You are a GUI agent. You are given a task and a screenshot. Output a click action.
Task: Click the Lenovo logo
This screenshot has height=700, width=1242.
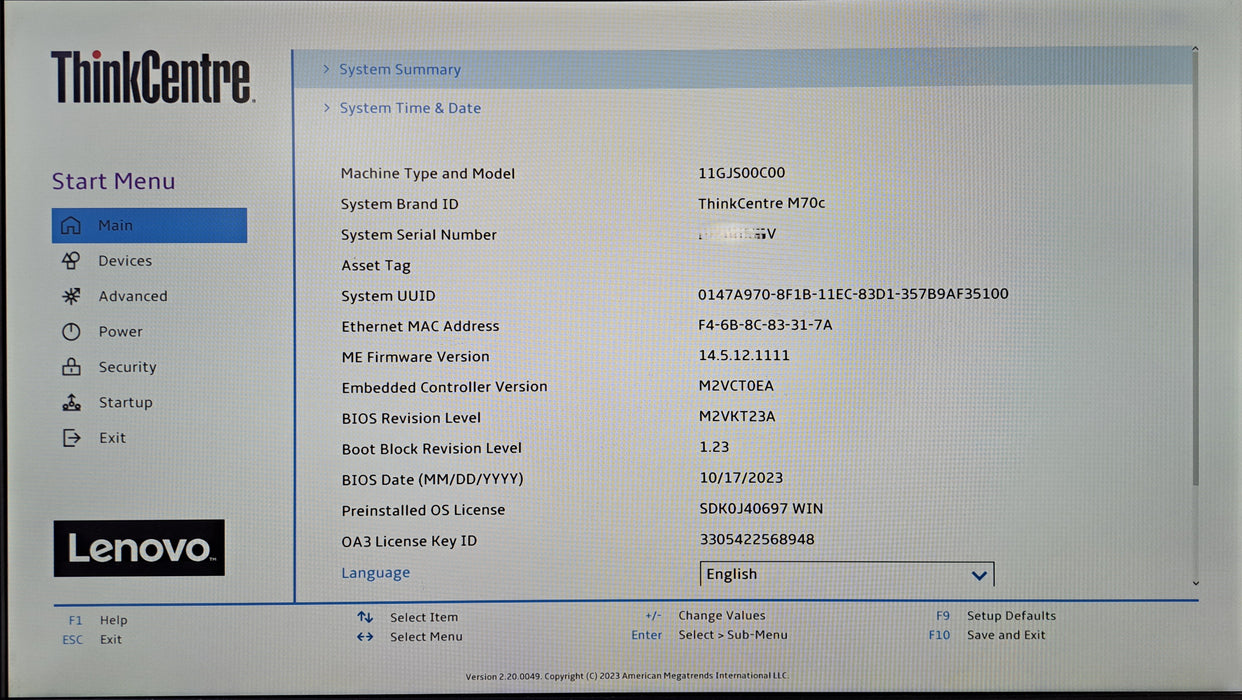tap(139, 548)
